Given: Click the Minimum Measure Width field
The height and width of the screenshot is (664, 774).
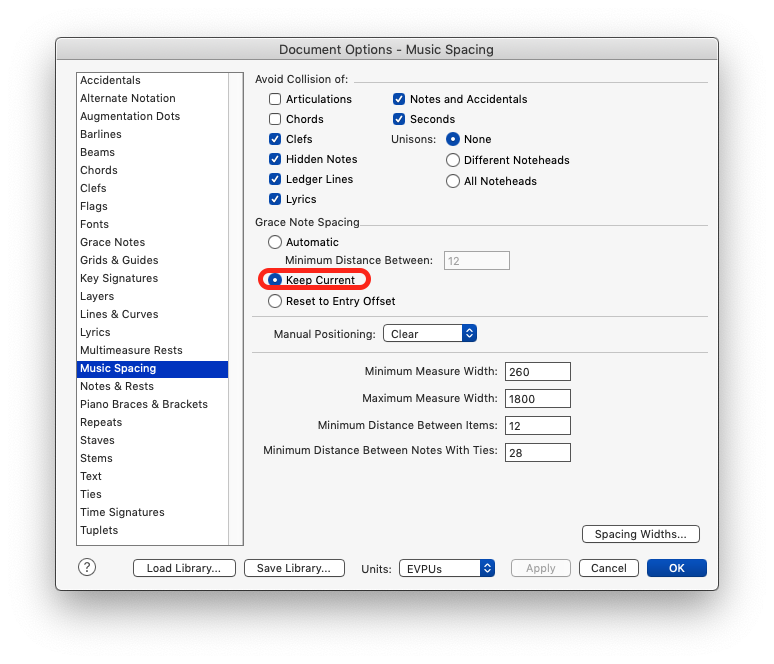Looking at the screenshot, I should click(x=537, y=371).
